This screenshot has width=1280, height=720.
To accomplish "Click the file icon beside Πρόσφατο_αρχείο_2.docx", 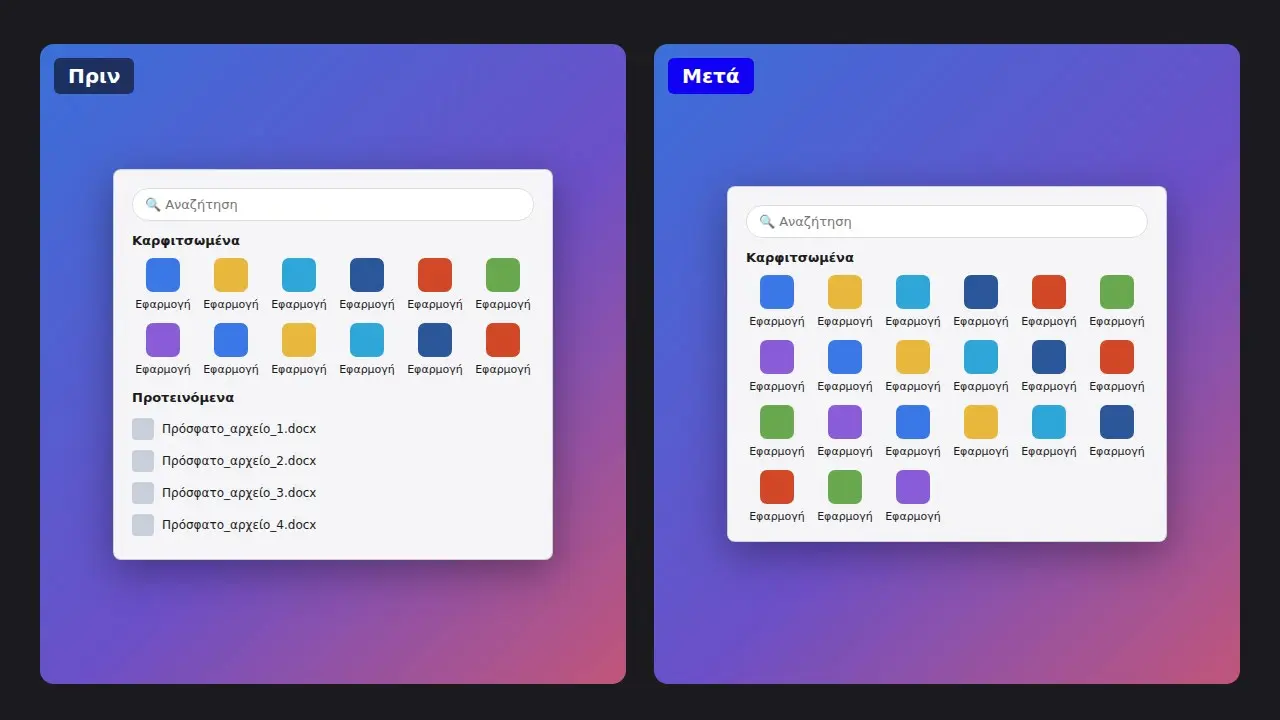I will 143,461.
